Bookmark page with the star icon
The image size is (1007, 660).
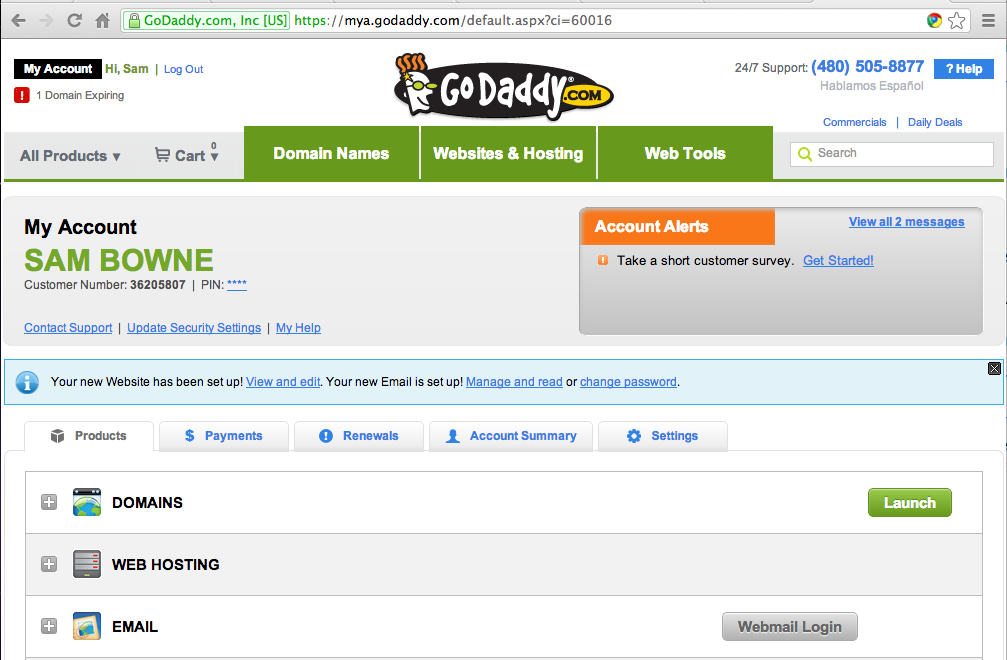pos(956,21)
